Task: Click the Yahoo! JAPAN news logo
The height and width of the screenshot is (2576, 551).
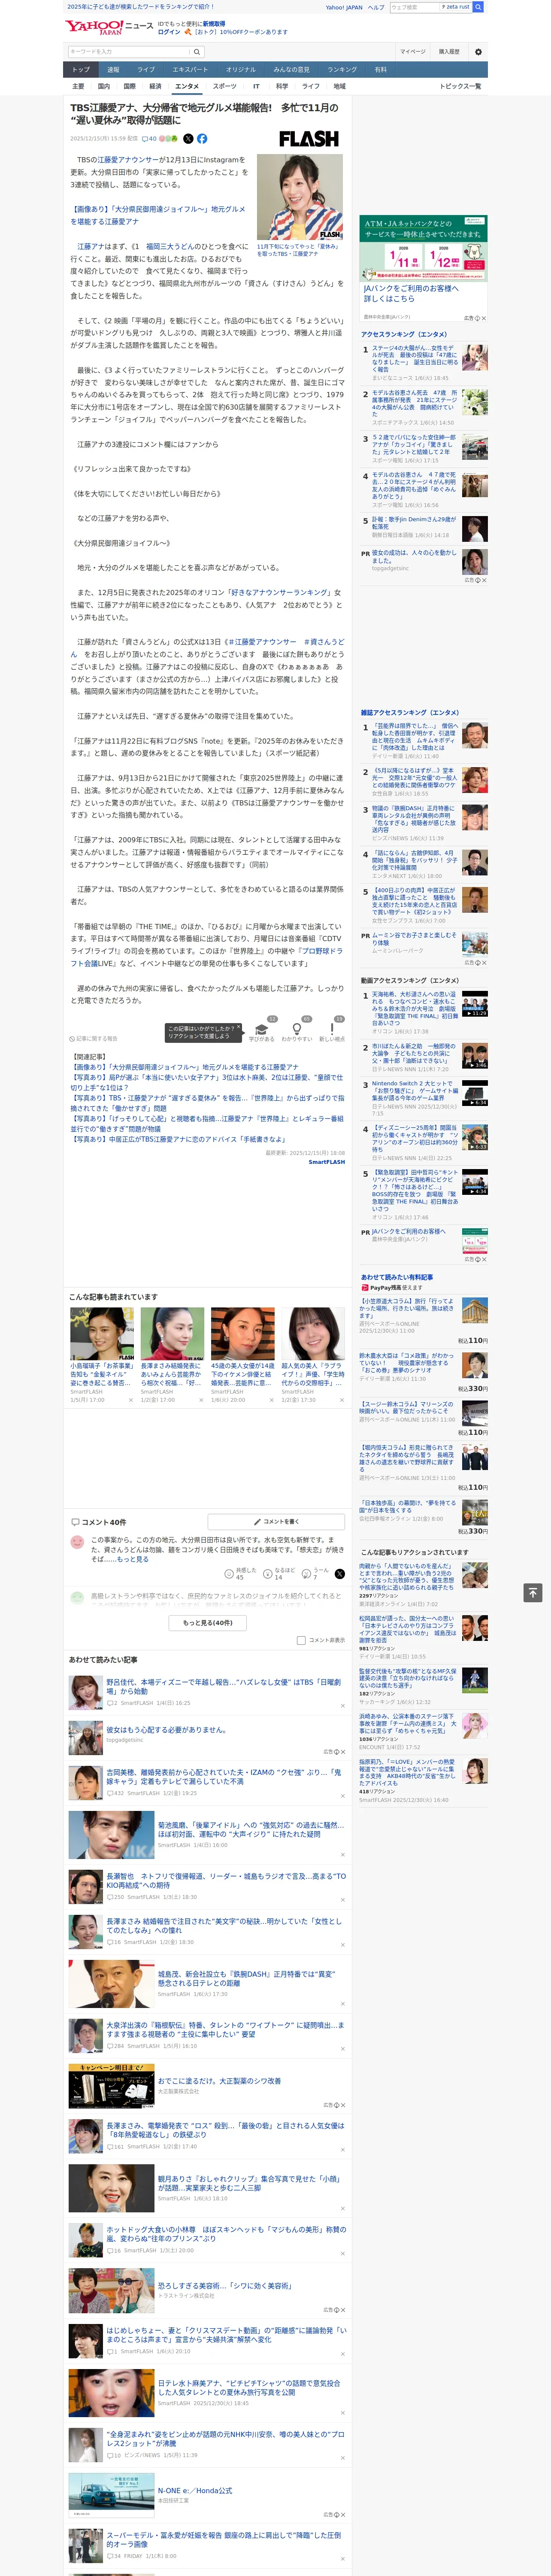Action: [109, 28]
